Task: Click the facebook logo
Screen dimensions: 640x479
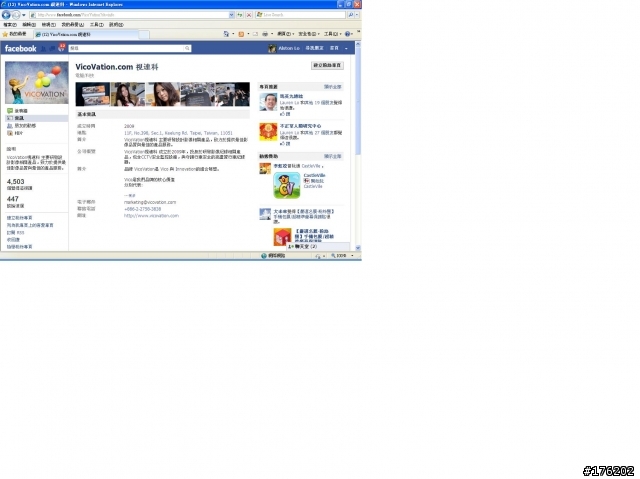Action: tap(20, 49)
